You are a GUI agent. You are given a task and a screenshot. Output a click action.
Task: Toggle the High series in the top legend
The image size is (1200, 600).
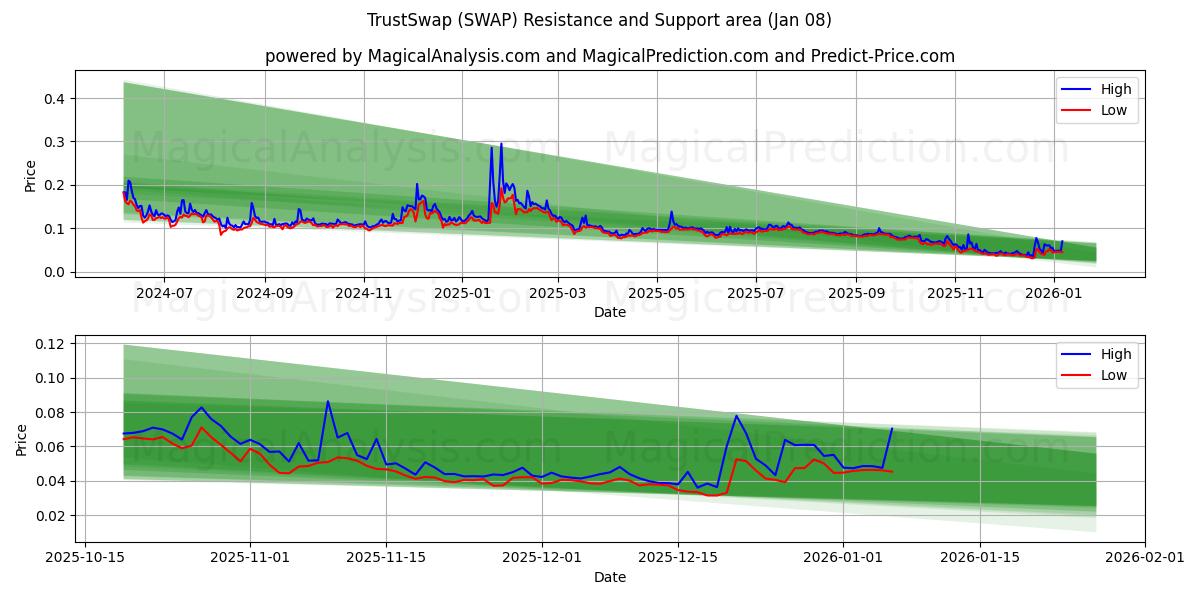pyautogui.click(x=1110, y=89)
